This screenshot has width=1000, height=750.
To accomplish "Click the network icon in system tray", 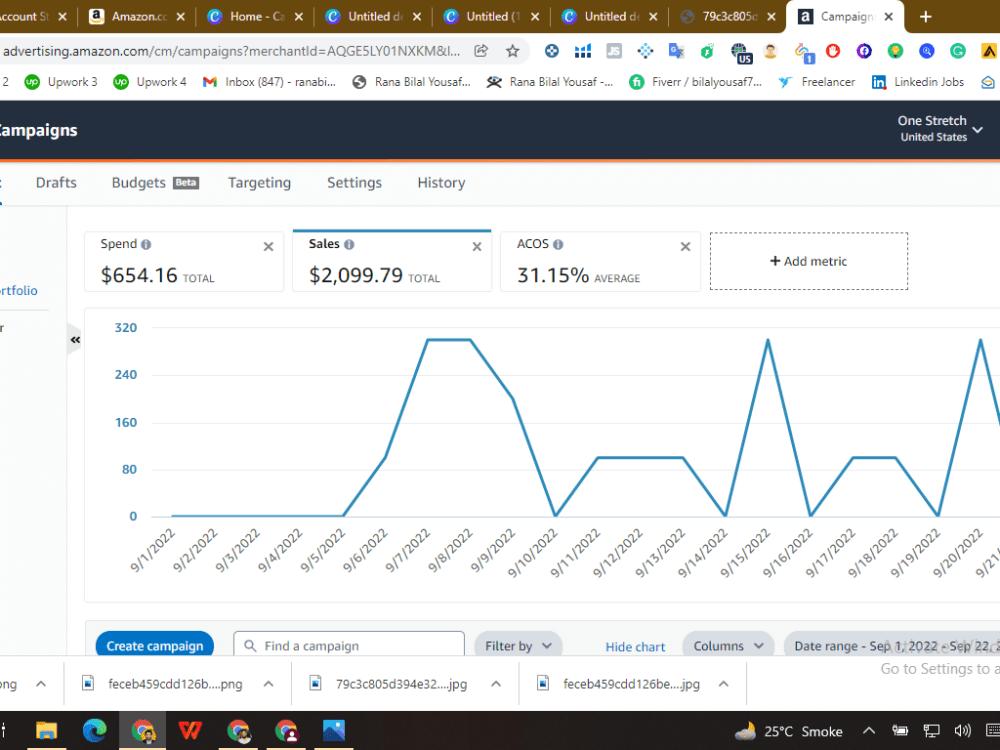I will 932,731.
